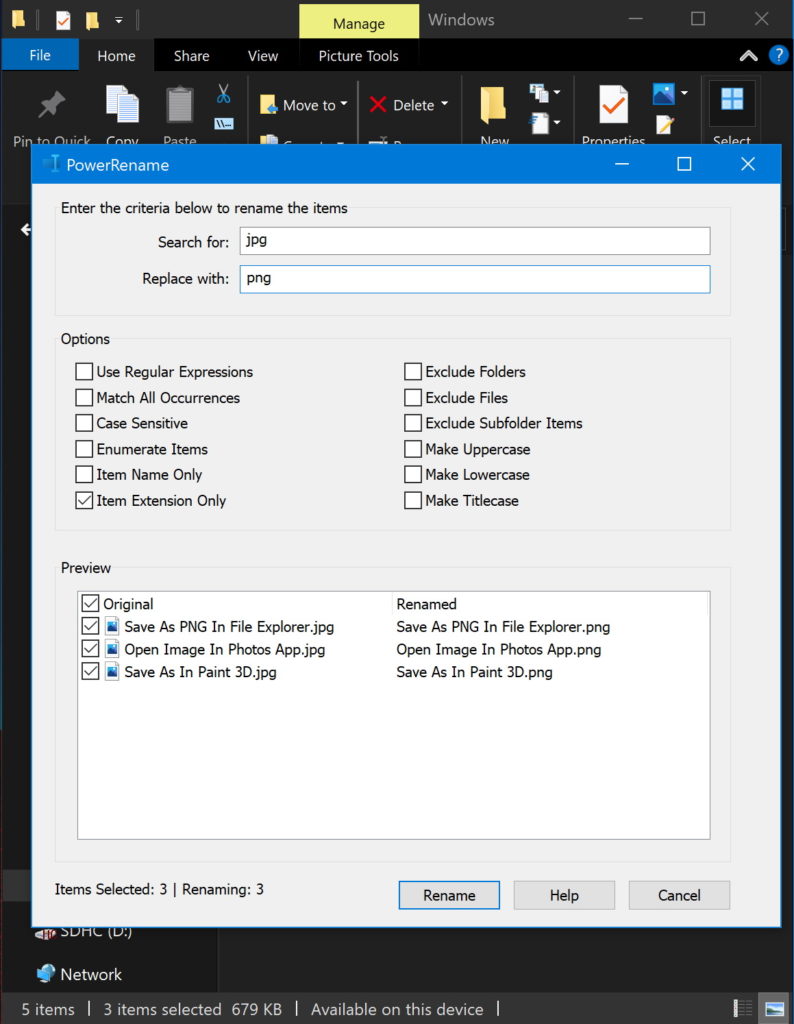Click Network in the navigation pane
794x1024 pixels.
point(91,974)
